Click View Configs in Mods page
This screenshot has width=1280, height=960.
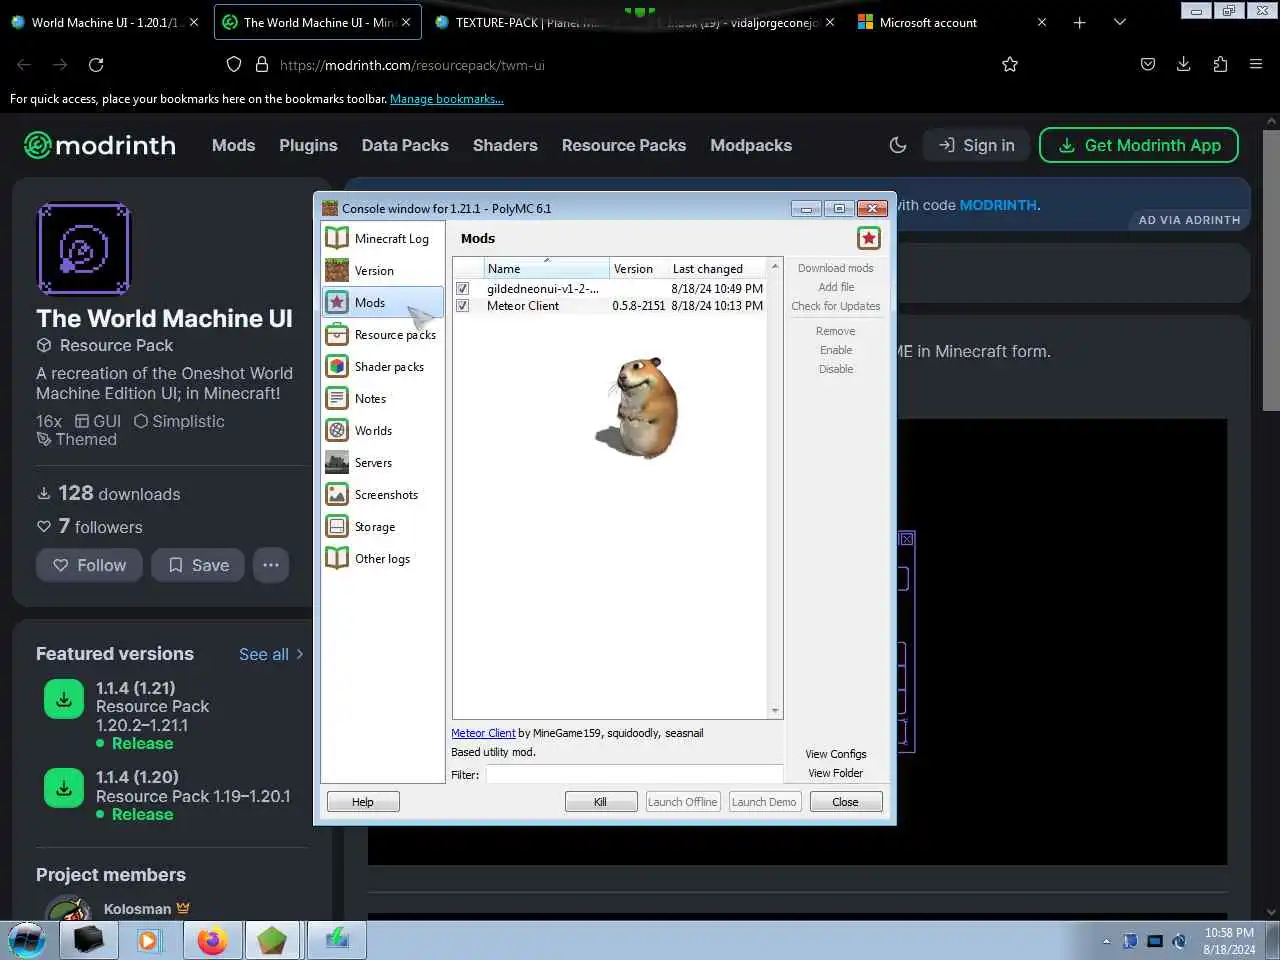835,754
